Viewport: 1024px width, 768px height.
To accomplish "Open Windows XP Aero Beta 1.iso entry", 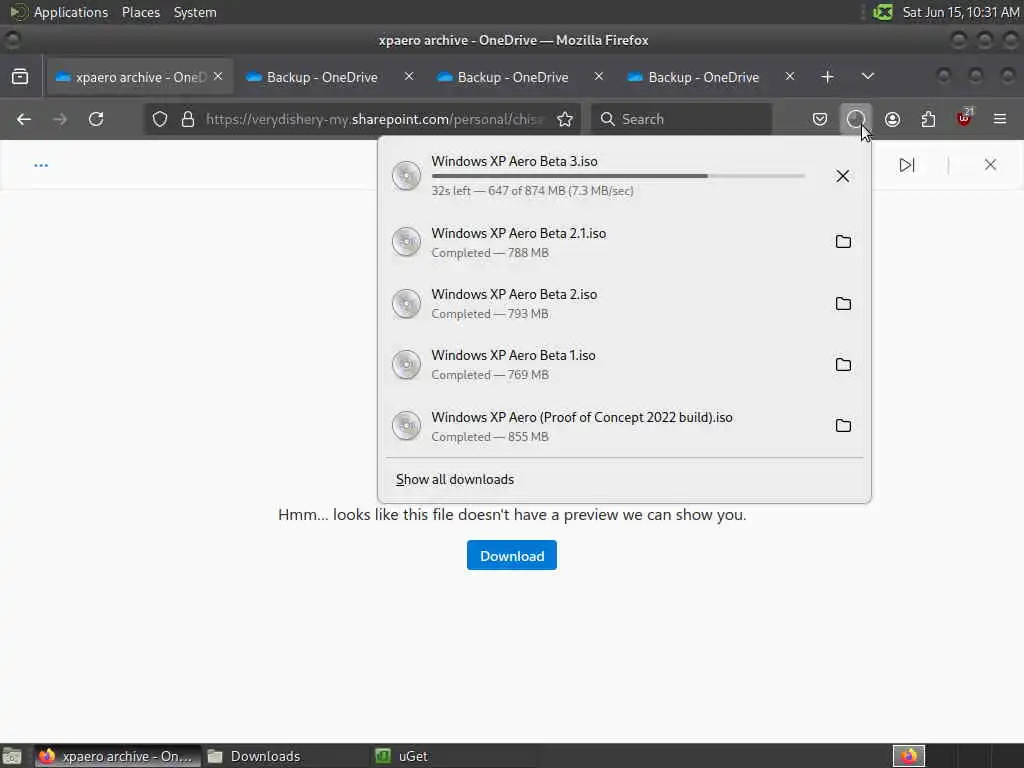I will pos(624,364).
